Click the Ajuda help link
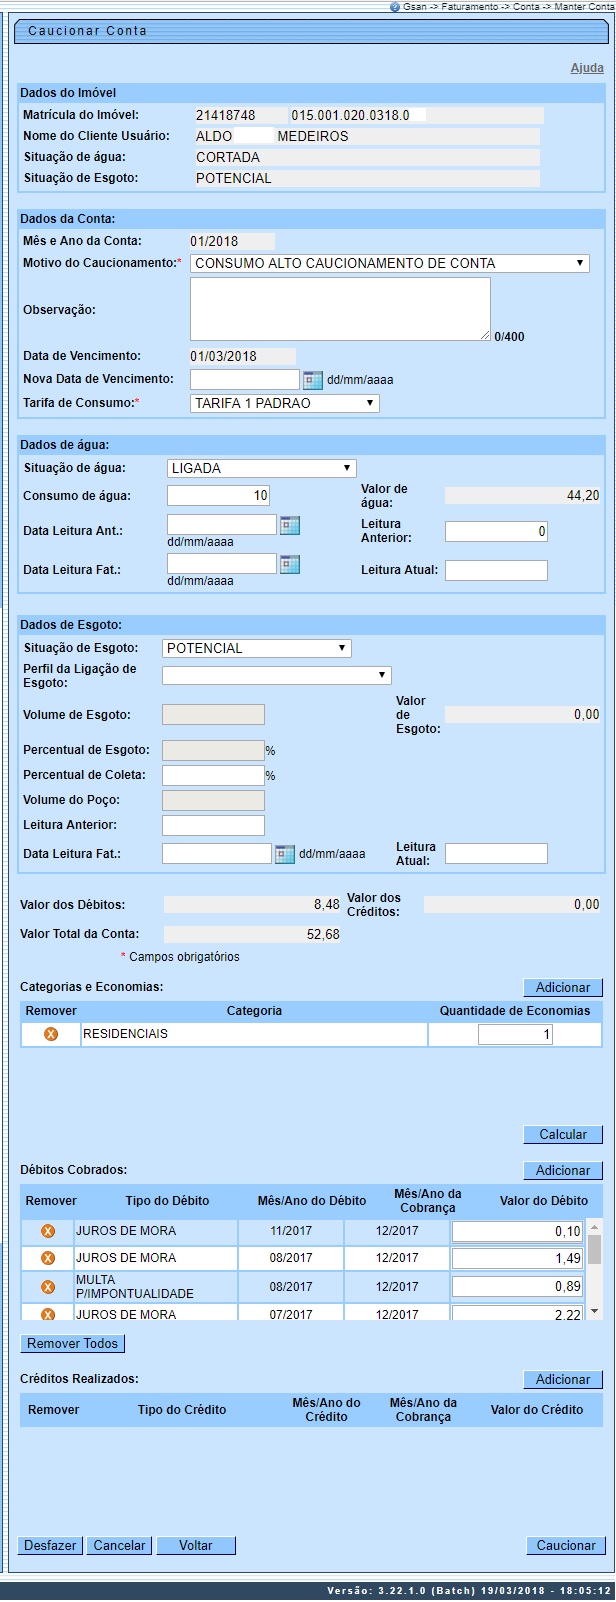 pyautogui.click(x=587, y=68)
